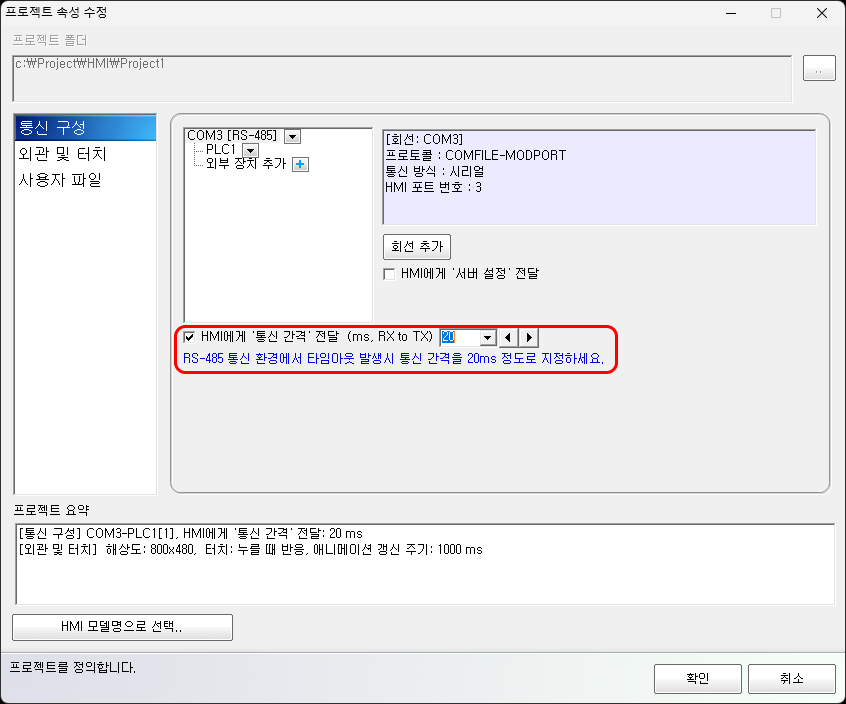
Task: Disable the HMI에게 '통신 간격' 전달 checkbox
Action: [189, 338]
